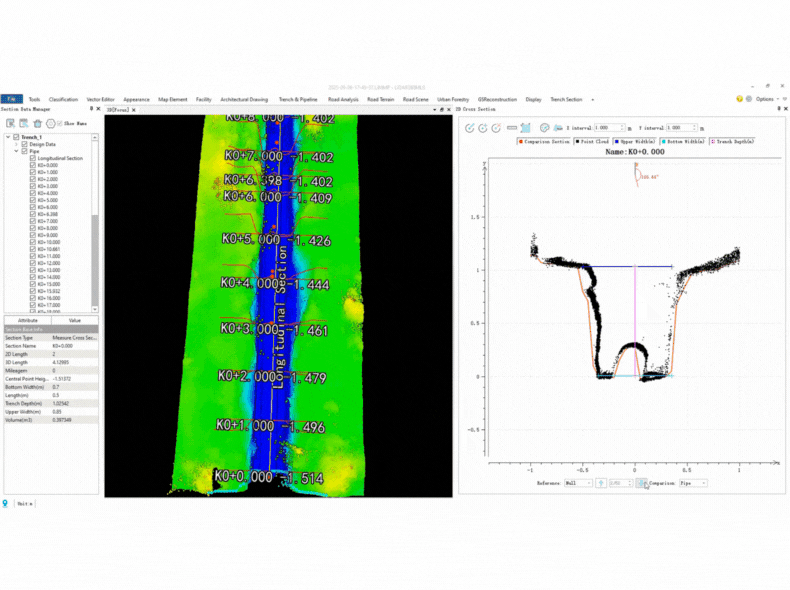Toggle the Show Name checkbox
This screenshot has width=790, height=590.
[61, 123]
